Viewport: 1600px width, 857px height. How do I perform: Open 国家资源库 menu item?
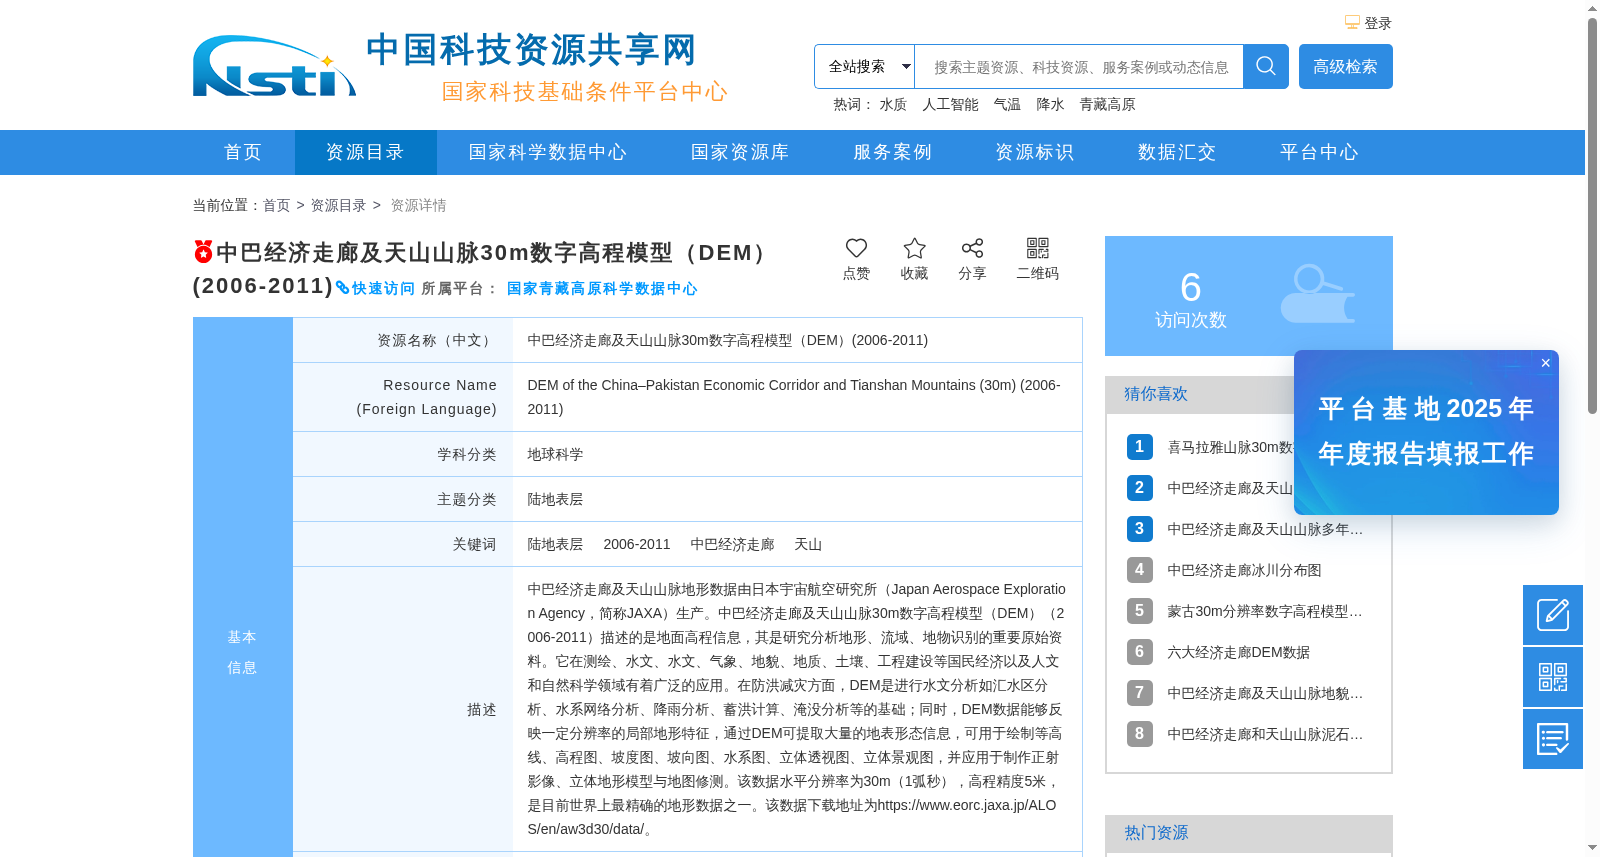point(740,152)
